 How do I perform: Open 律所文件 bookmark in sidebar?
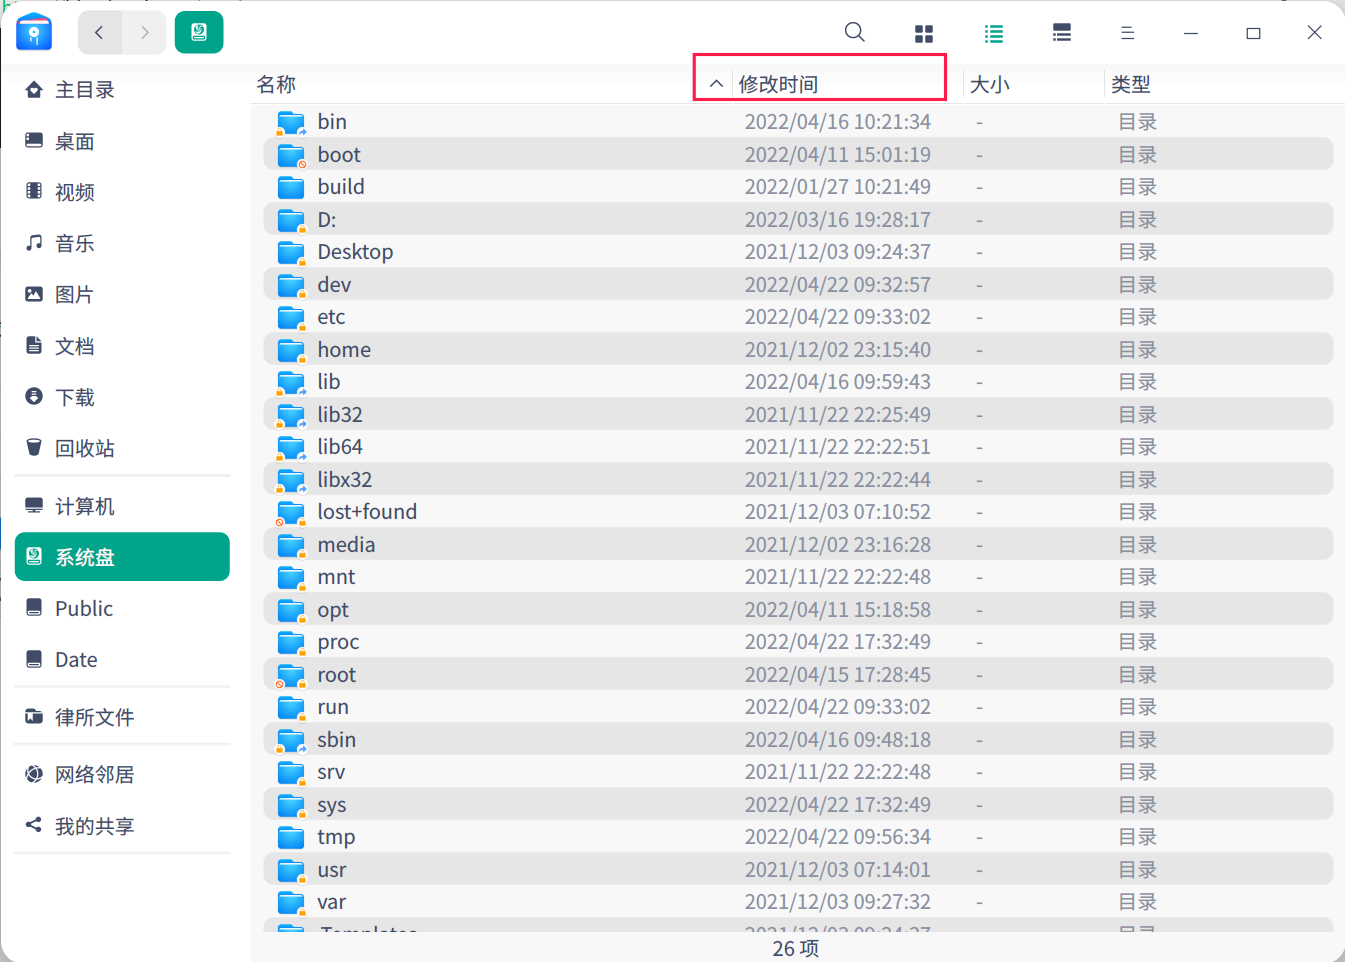tap(122, 717)
